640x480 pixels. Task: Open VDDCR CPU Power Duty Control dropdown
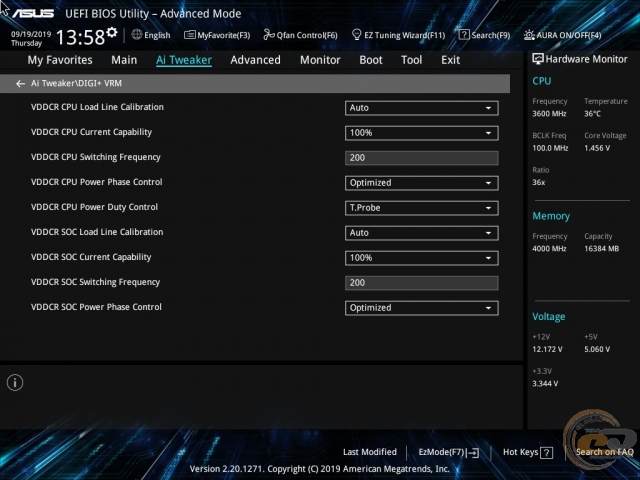pos(422,208)
